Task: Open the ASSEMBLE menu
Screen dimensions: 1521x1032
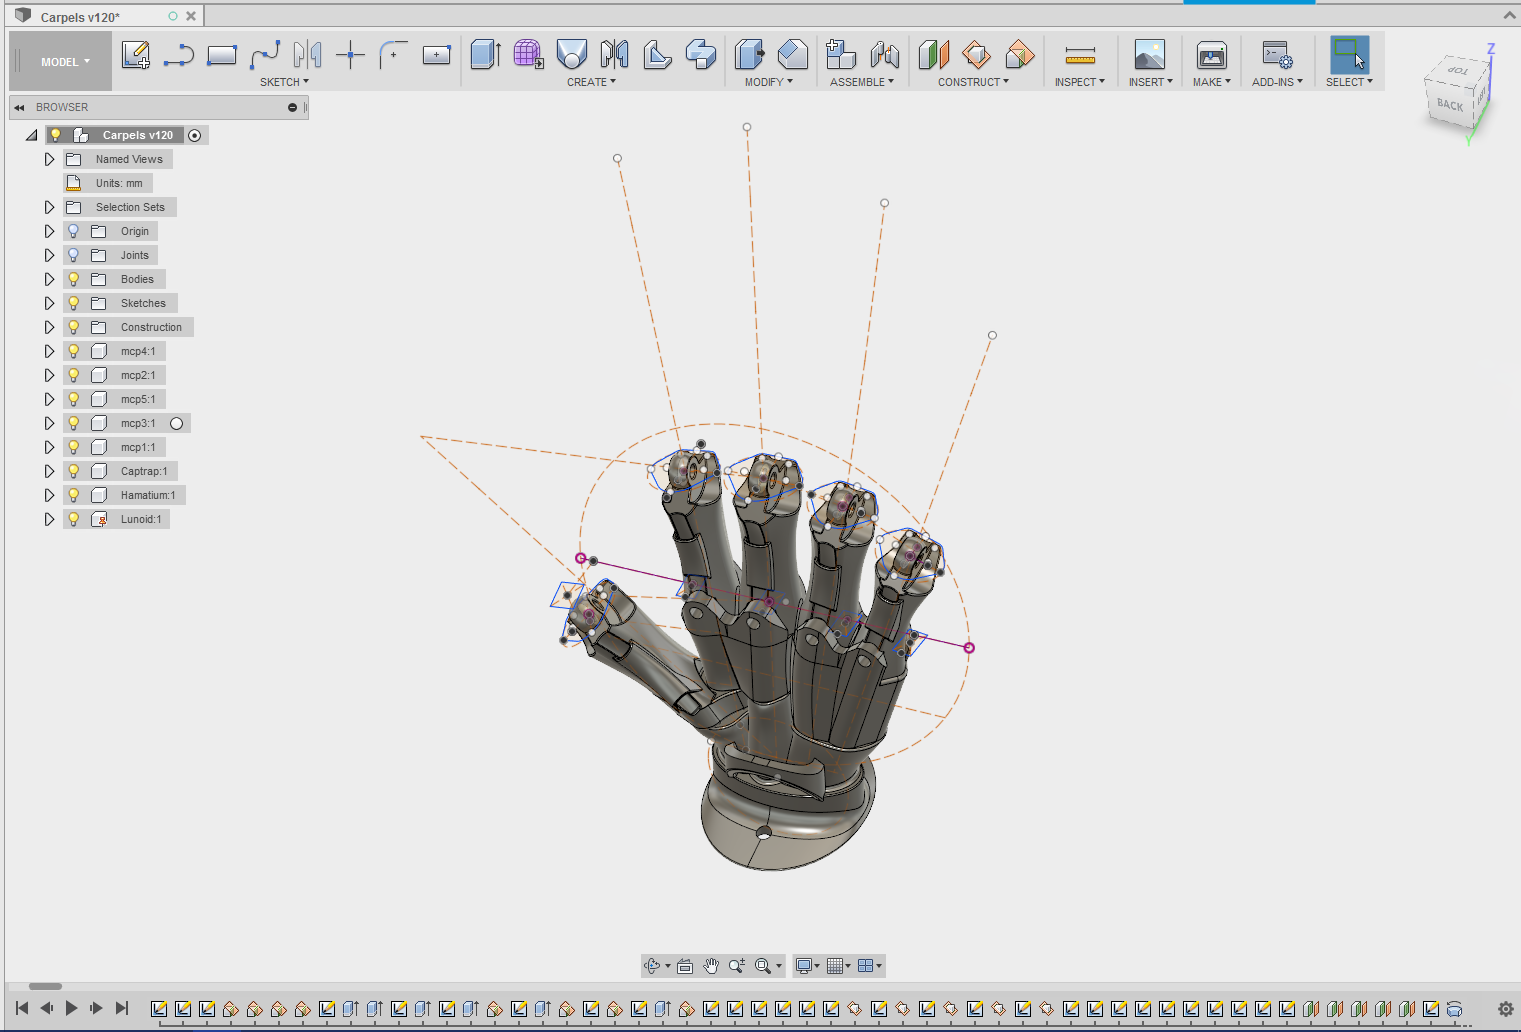Action: pyautogui.click(x=861, y=82)
